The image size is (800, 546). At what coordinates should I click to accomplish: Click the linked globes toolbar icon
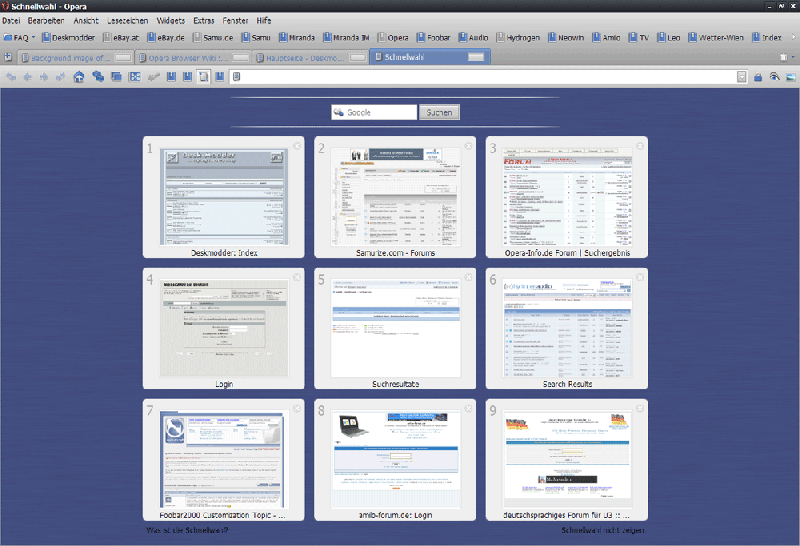coord(98,77)
